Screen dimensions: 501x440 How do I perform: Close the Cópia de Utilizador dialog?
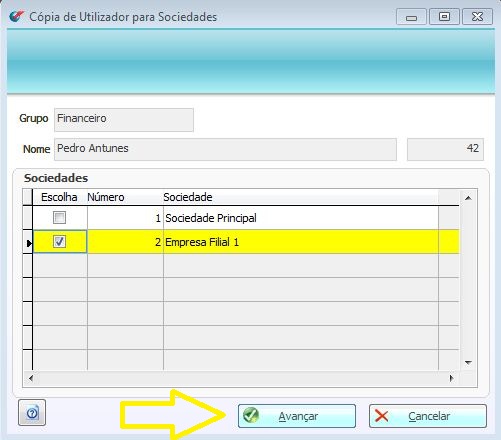[477, 17]
